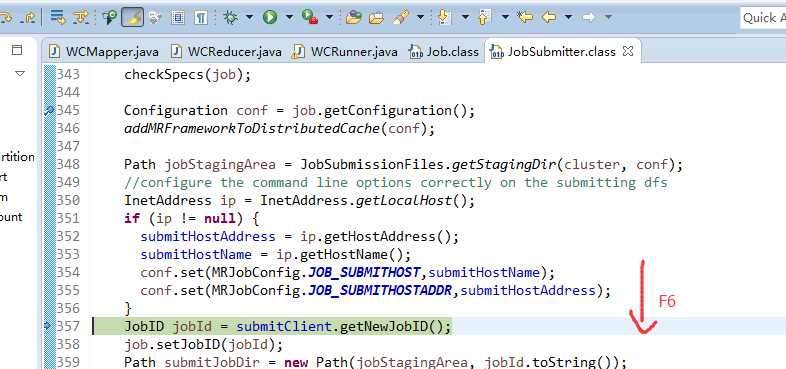The height and width of the screenshot is (369, 786).
Task: Click job.setJobID(jobId); line
Action: (x=204, y=344)
